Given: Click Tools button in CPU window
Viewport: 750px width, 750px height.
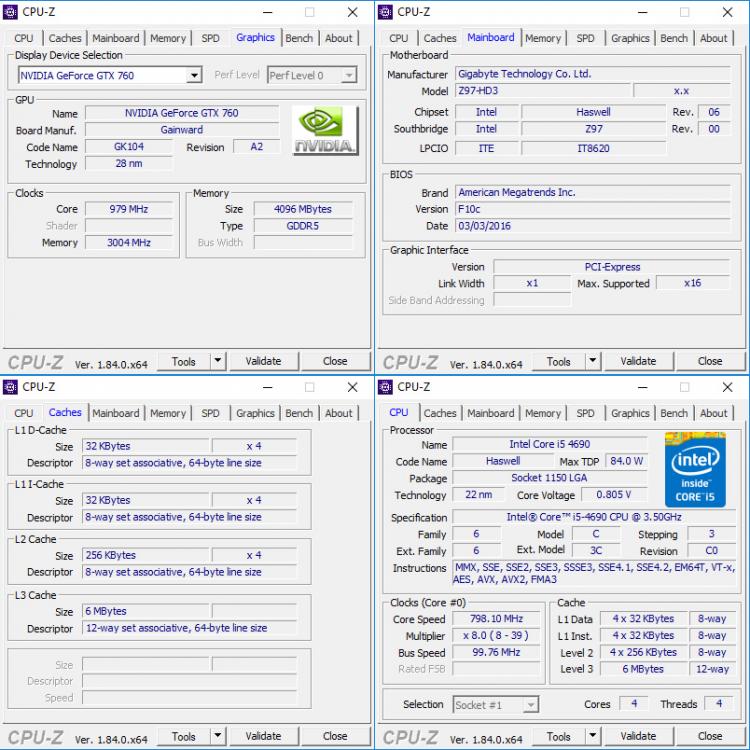Looking at the screenshot, I should [x=559, y=736].
